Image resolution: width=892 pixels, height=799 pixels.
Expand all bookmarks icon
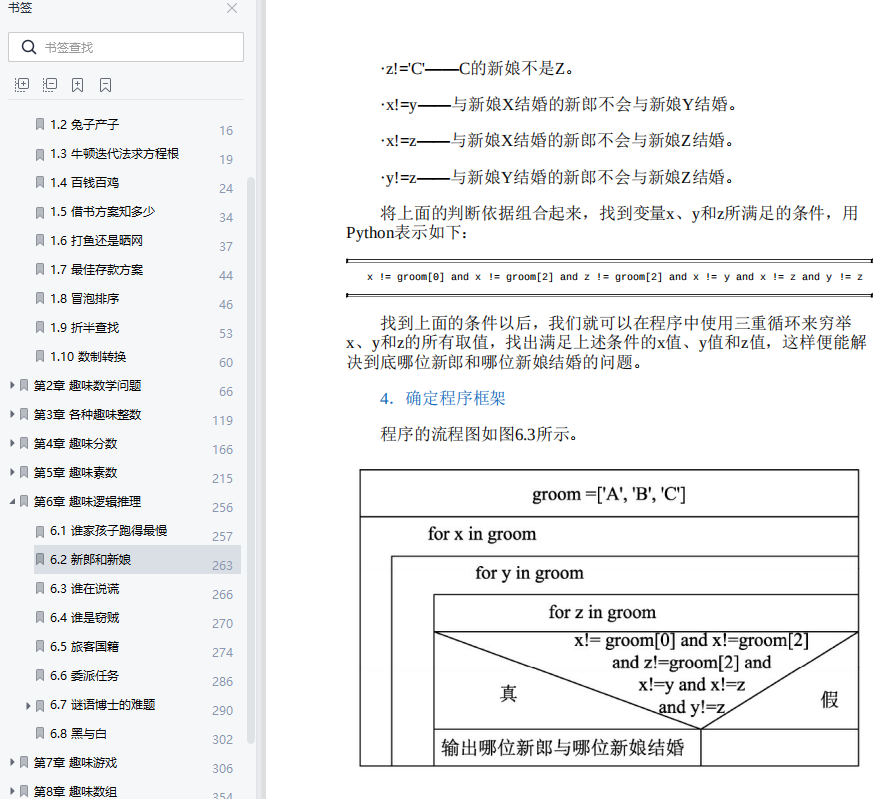pos(22,85)
